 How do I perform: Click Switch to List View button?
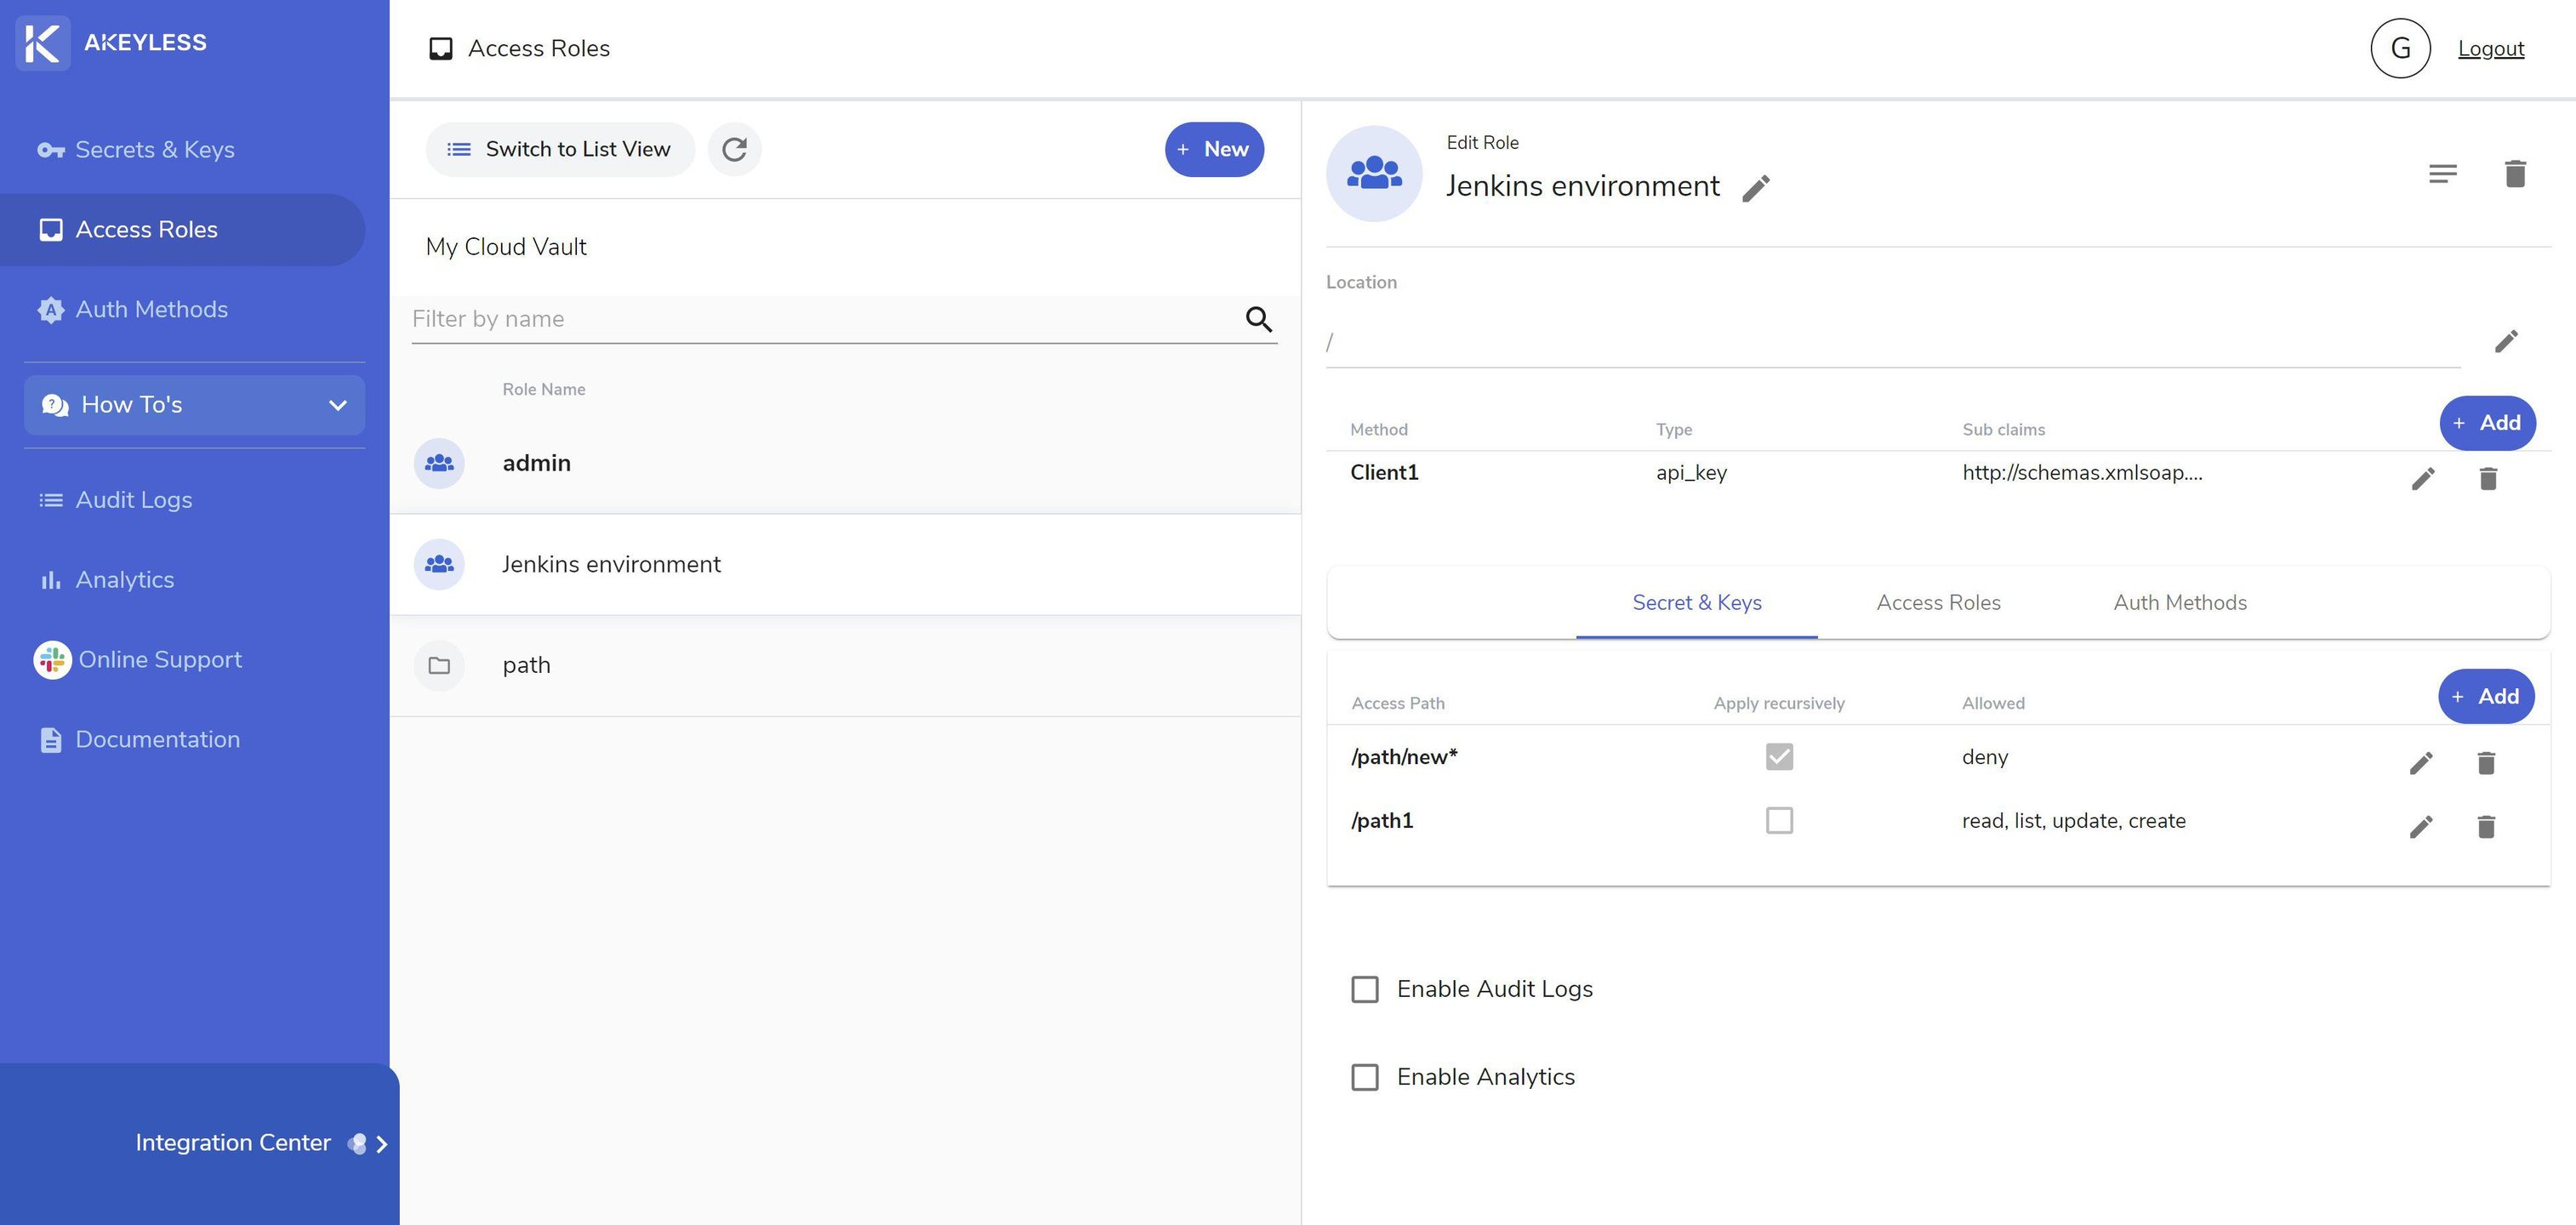(560, 150)
